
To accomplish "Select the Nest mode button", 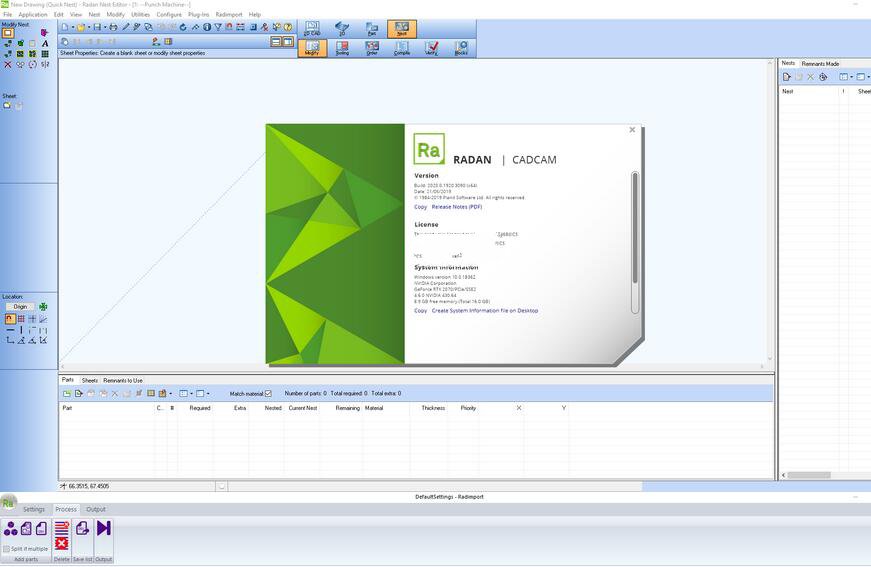I will point(402,29).
